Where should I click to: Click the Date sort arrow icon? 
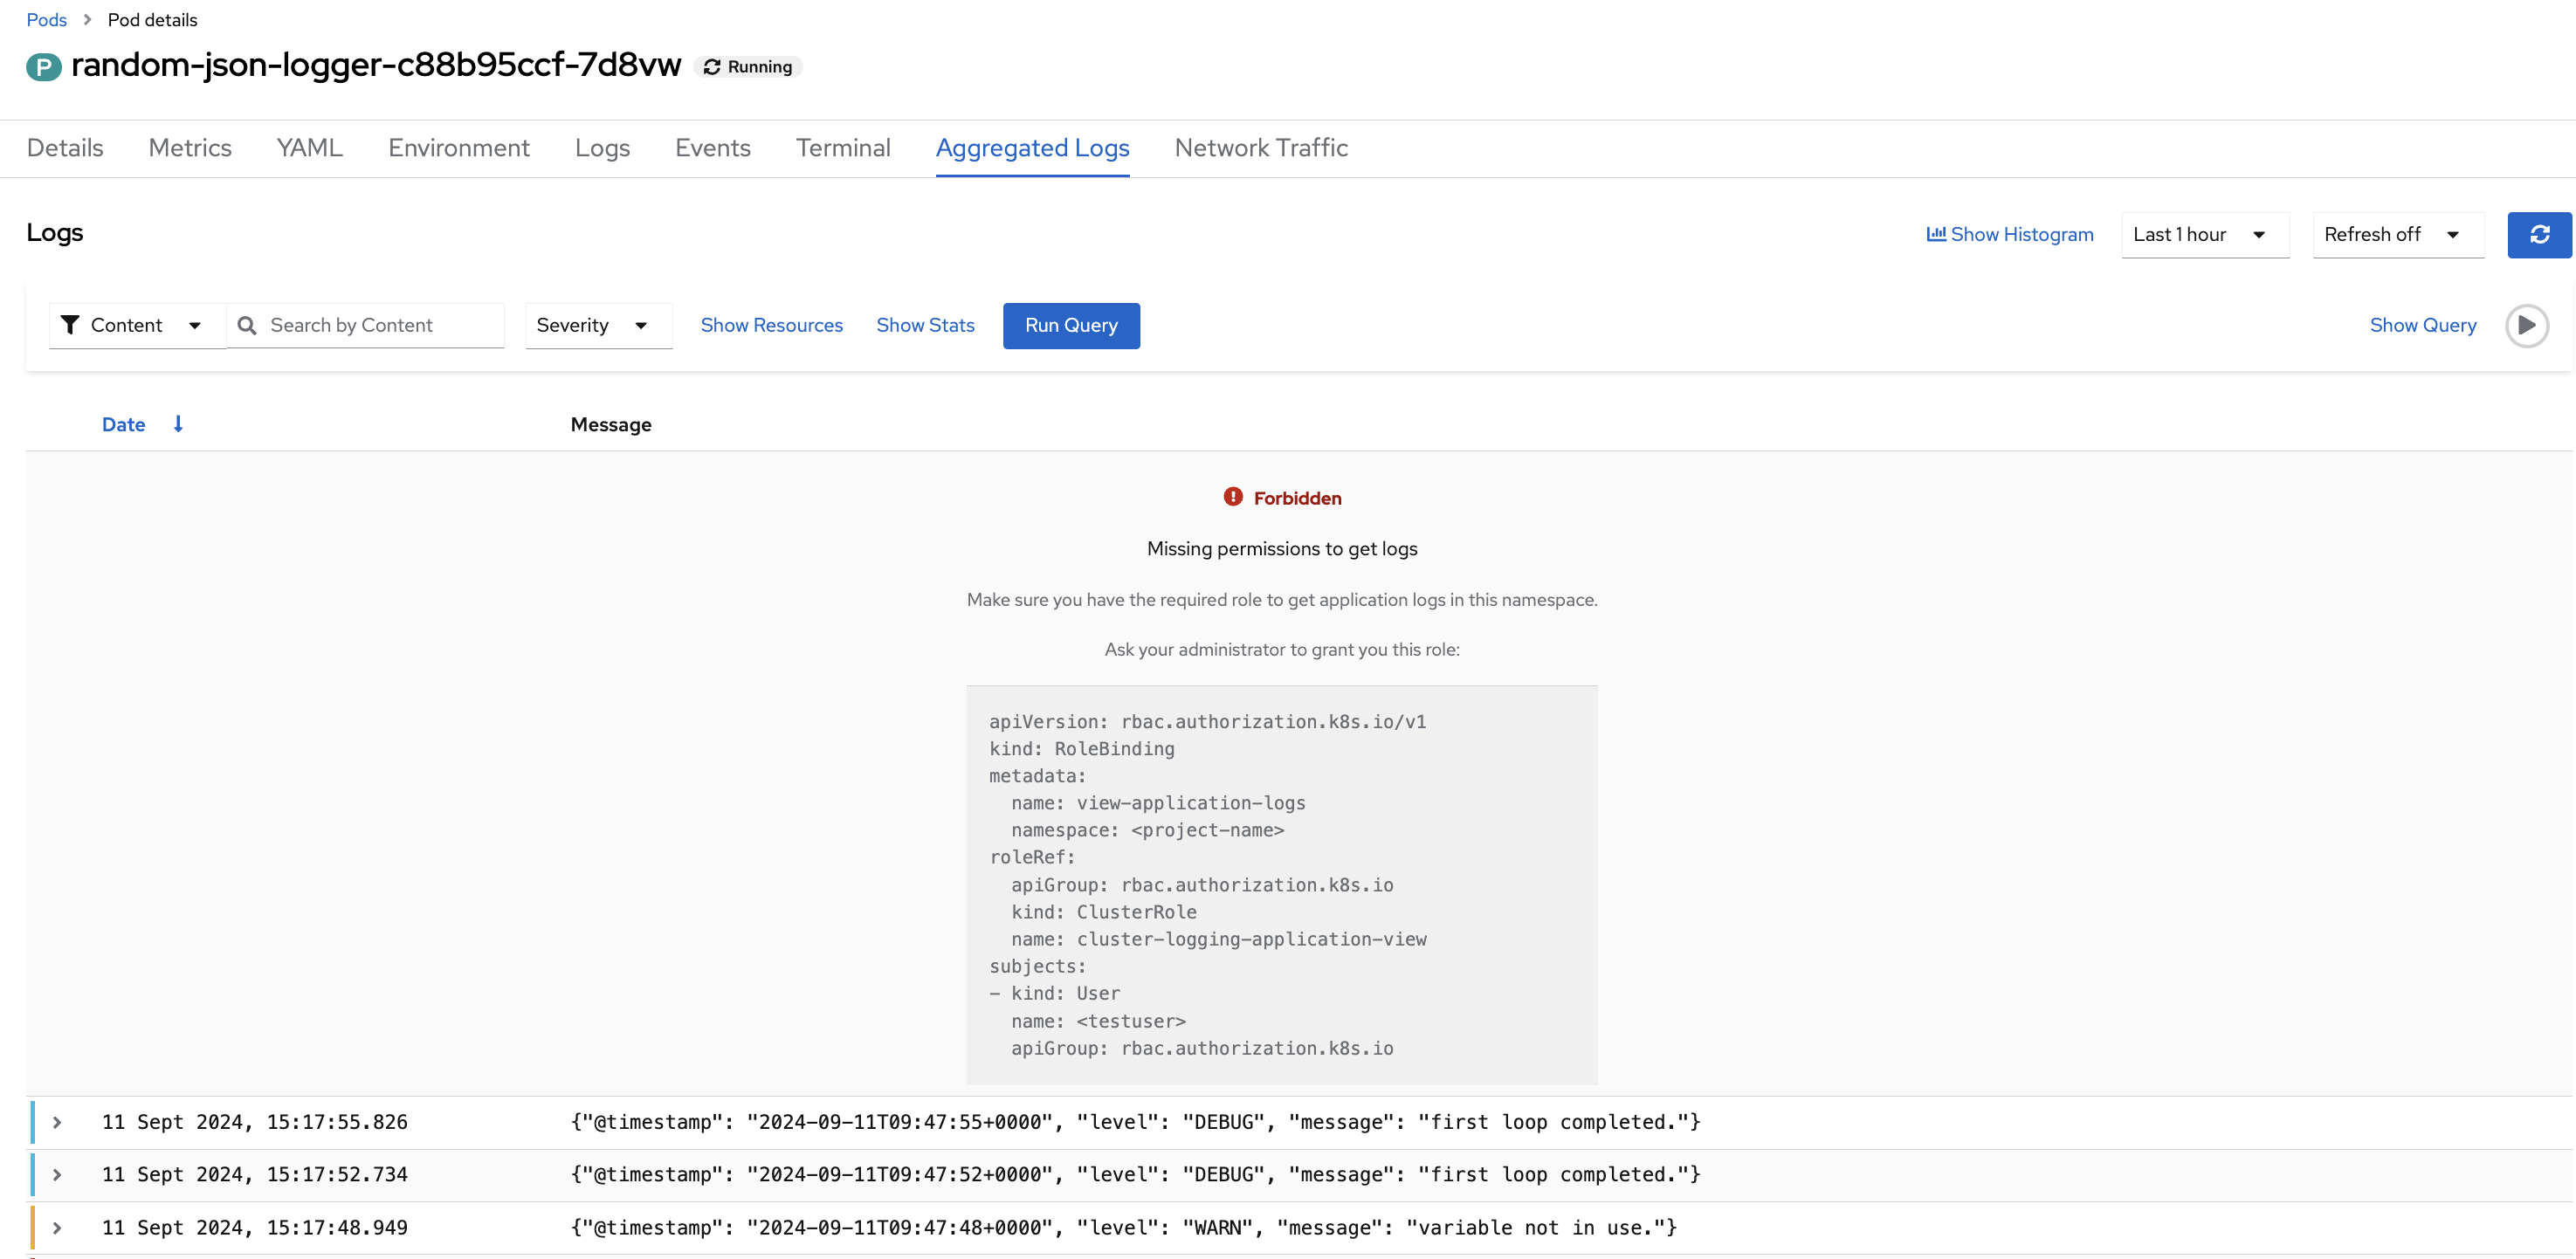coord(178,424)
